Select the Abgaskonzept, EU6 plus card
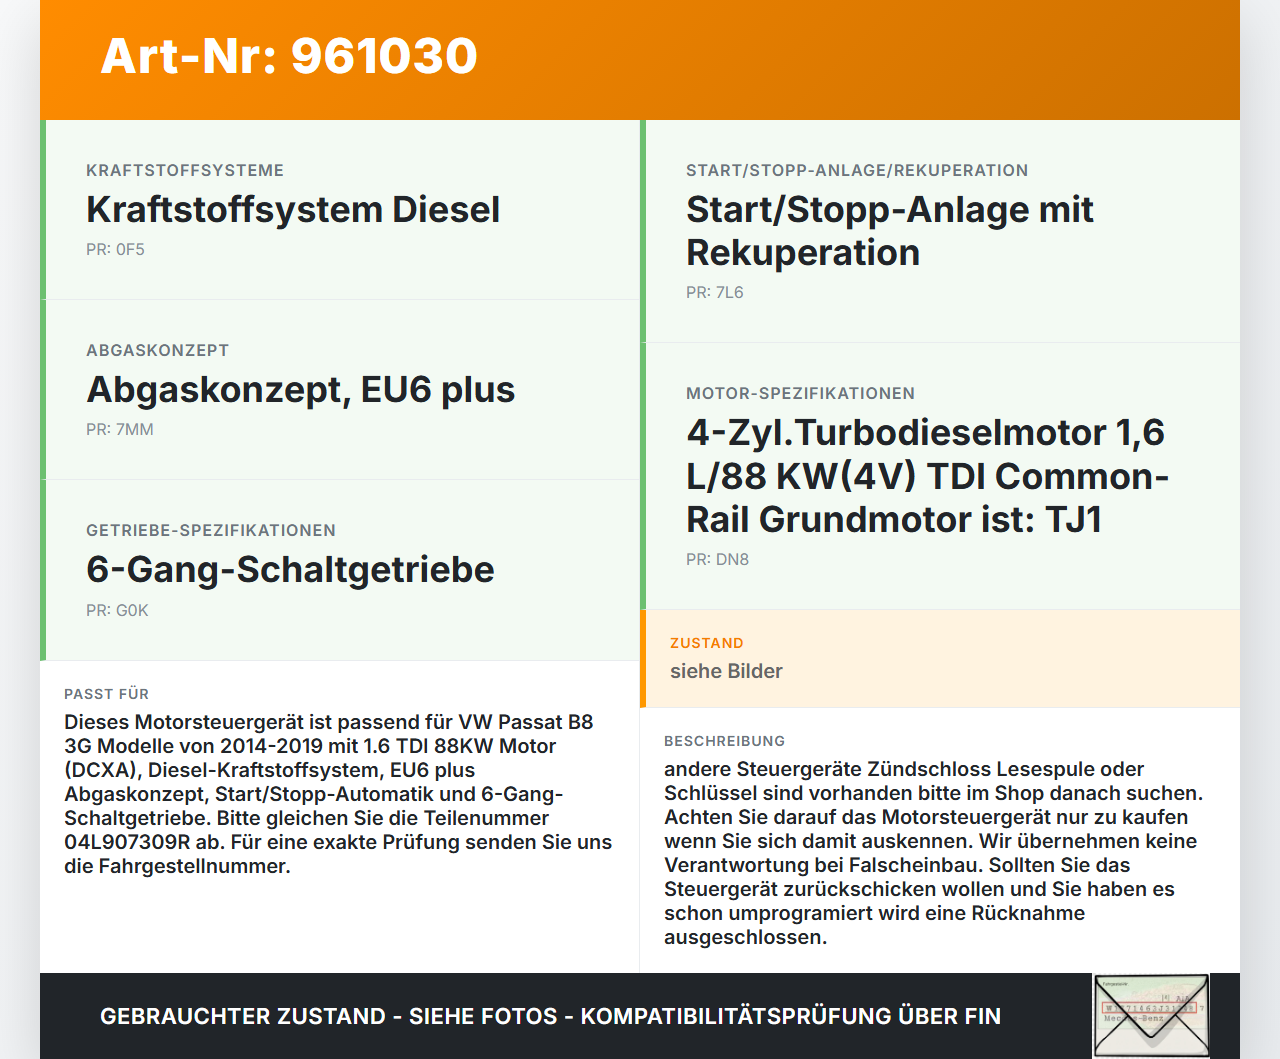This screenshot has height=1059, width=1280. click(300, 390)
